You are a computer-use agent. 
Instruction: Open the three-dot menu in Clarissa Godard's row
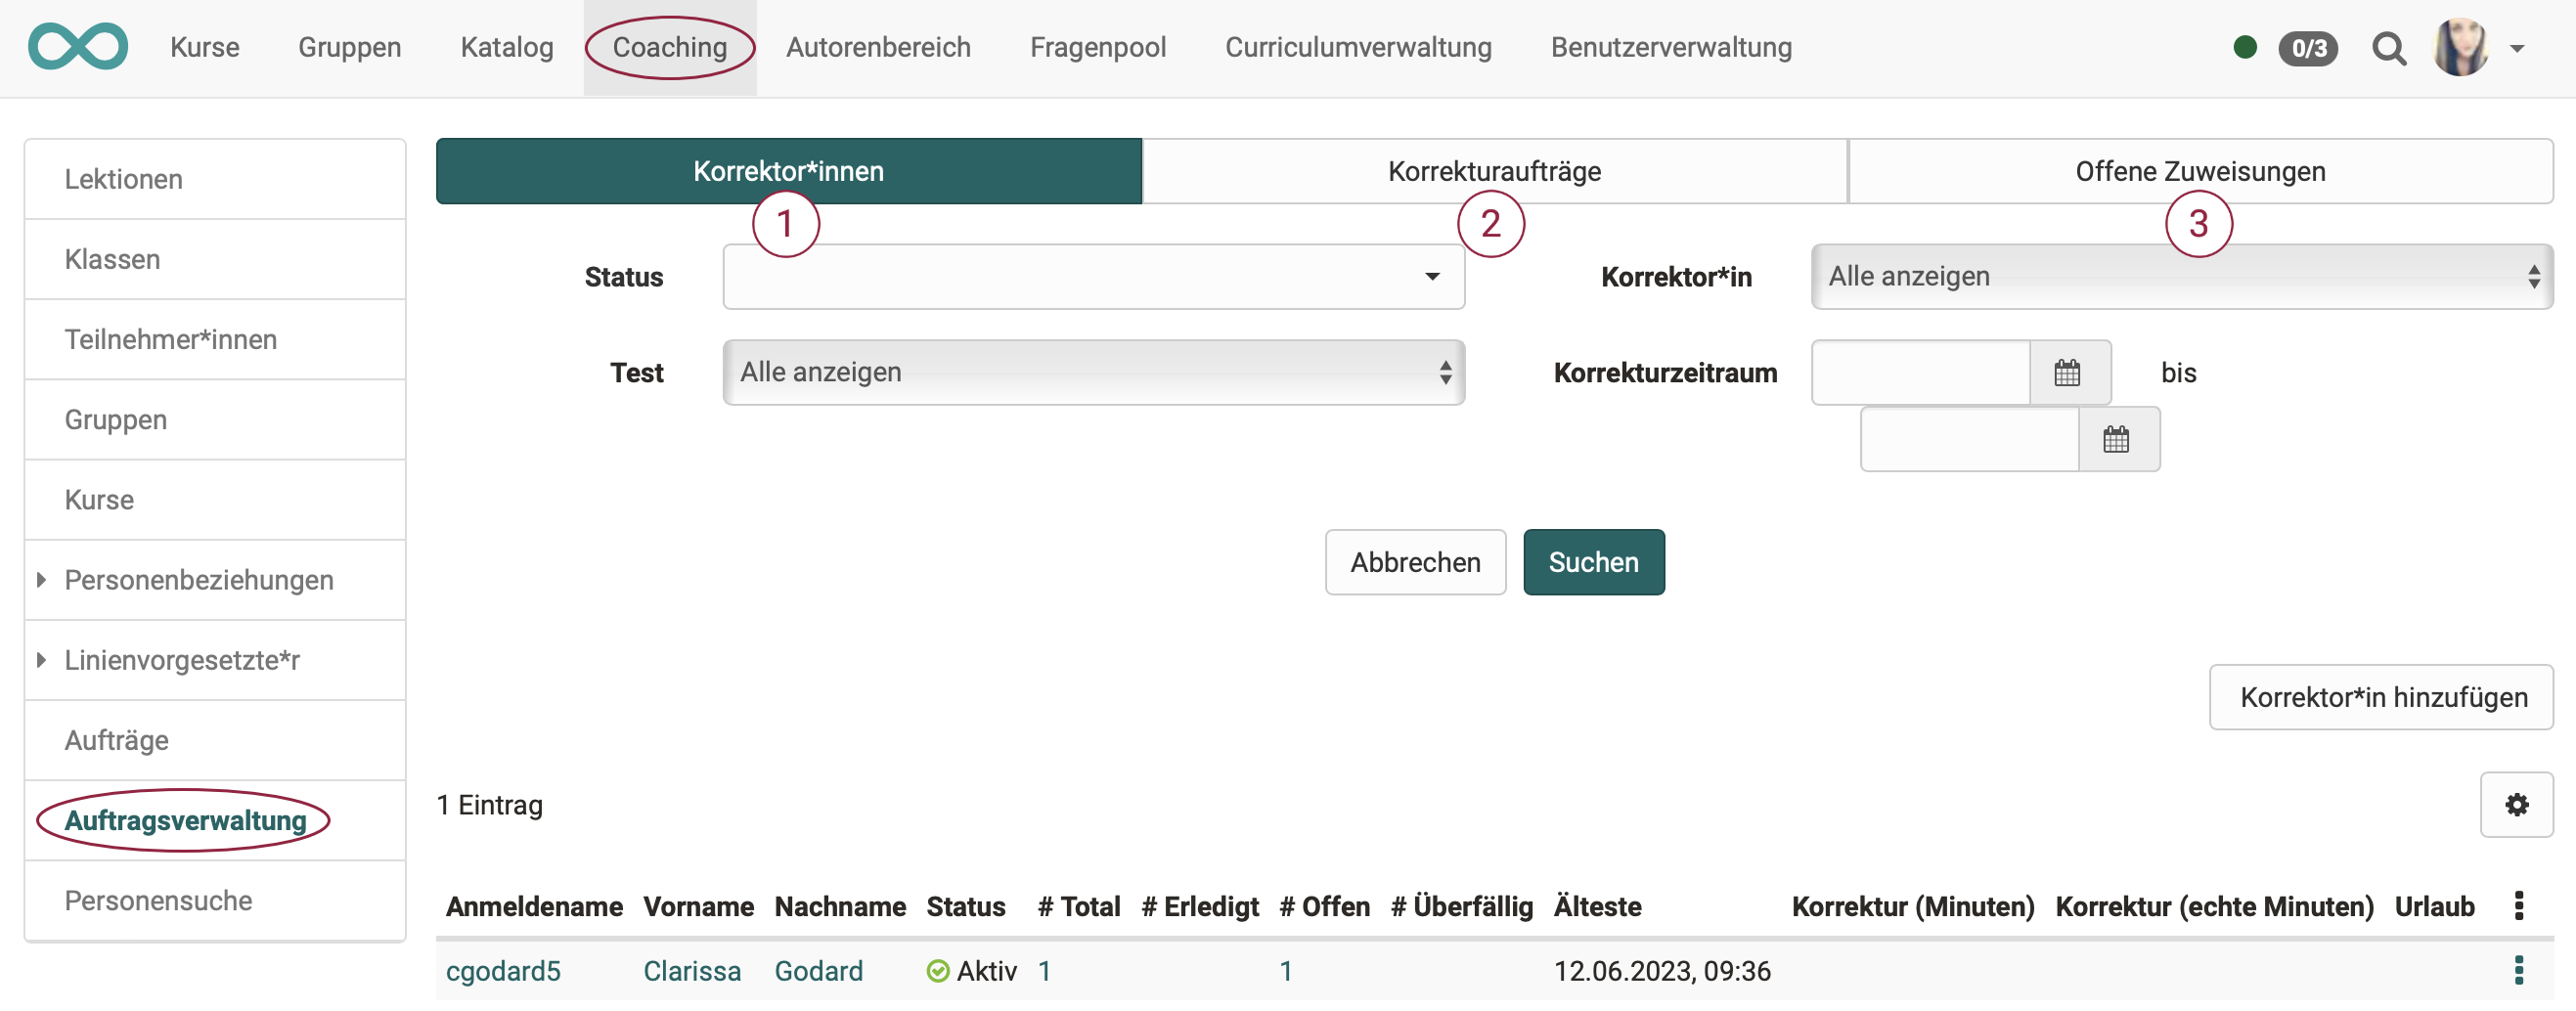2520,969
